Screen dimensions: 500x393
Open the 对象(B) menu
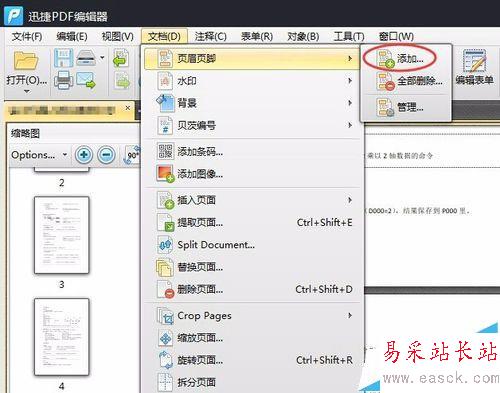tap(303, 36)
